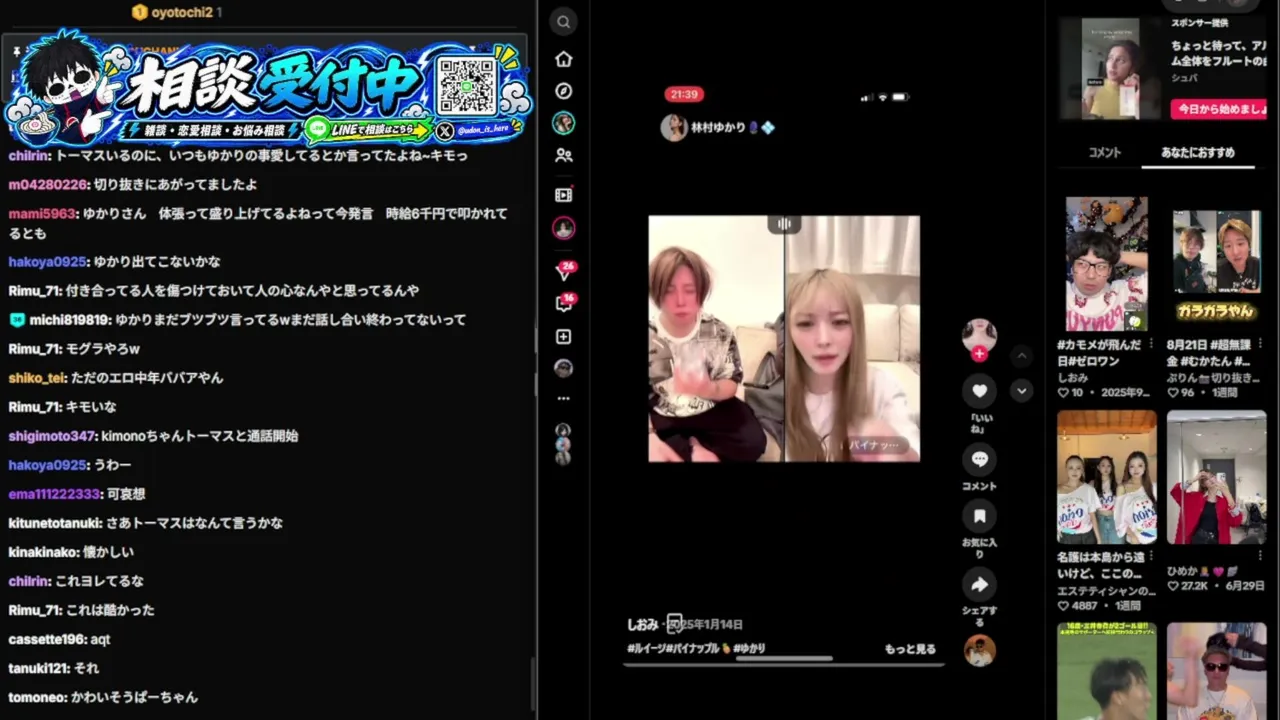This screenshot has height=720, width=1280.
Task: Switch to あなたにおすすめ tab
Action: coord(1198,153)
